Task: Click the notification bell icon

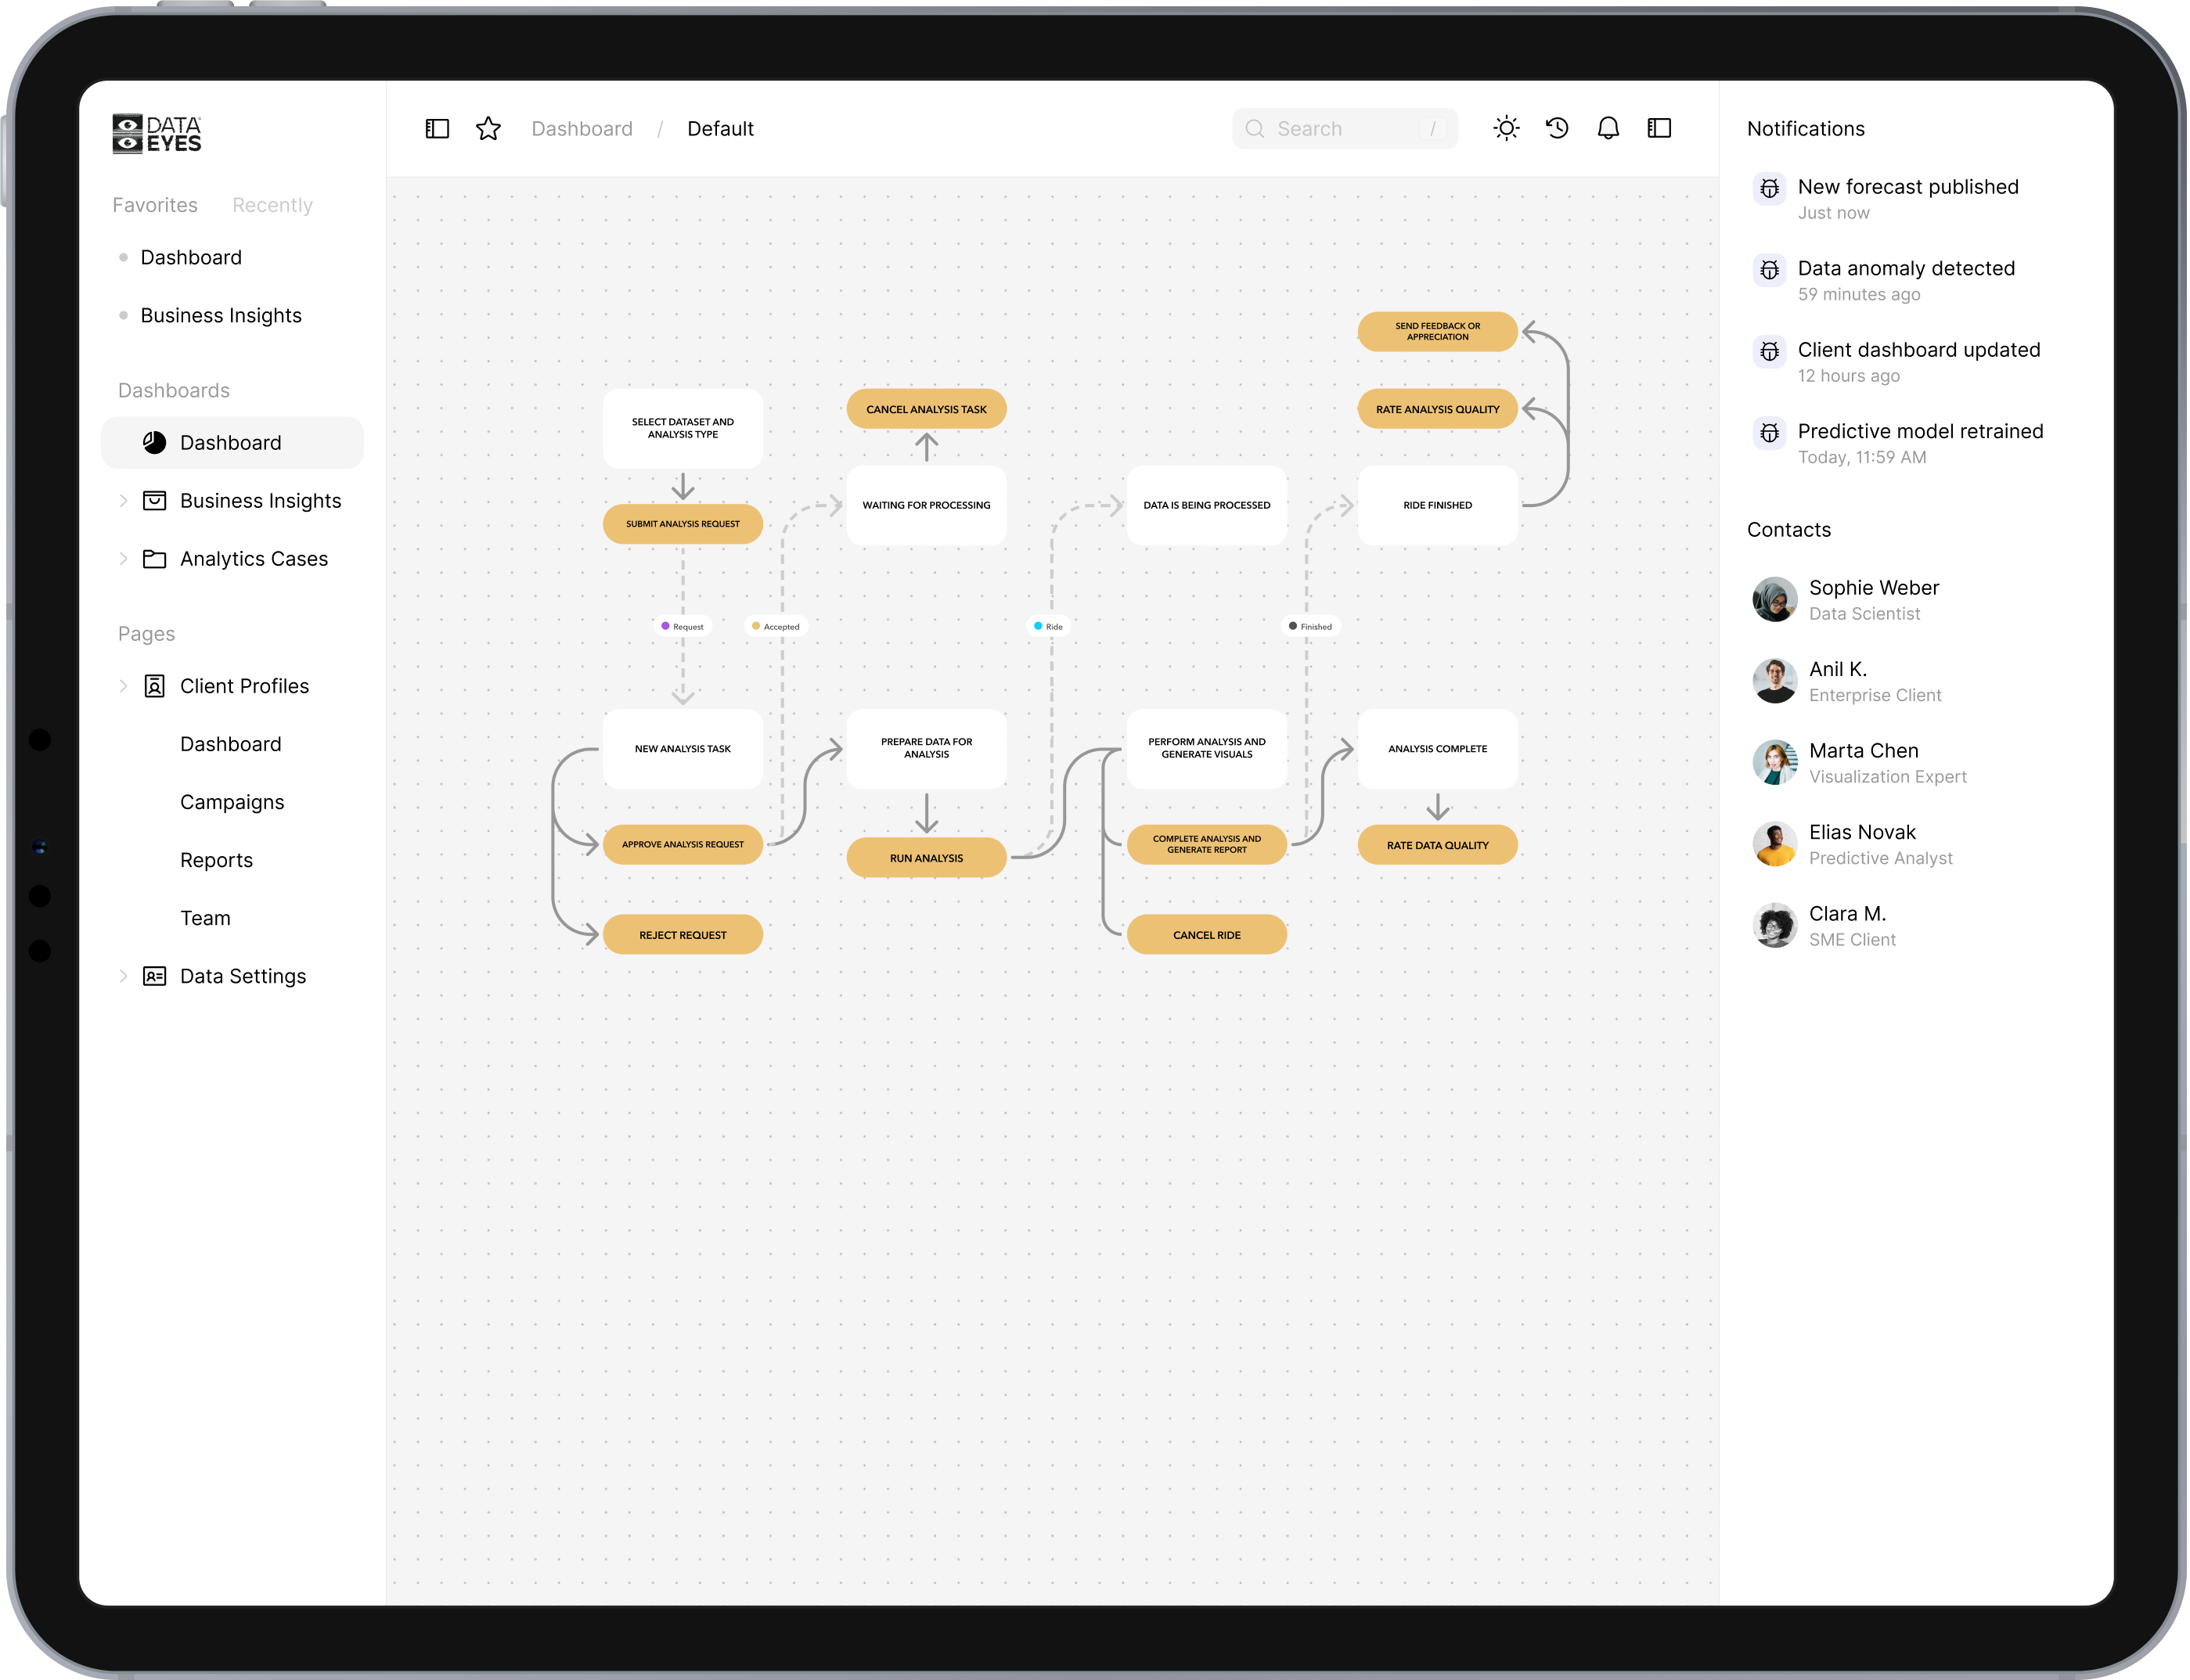Action: 1608,128
